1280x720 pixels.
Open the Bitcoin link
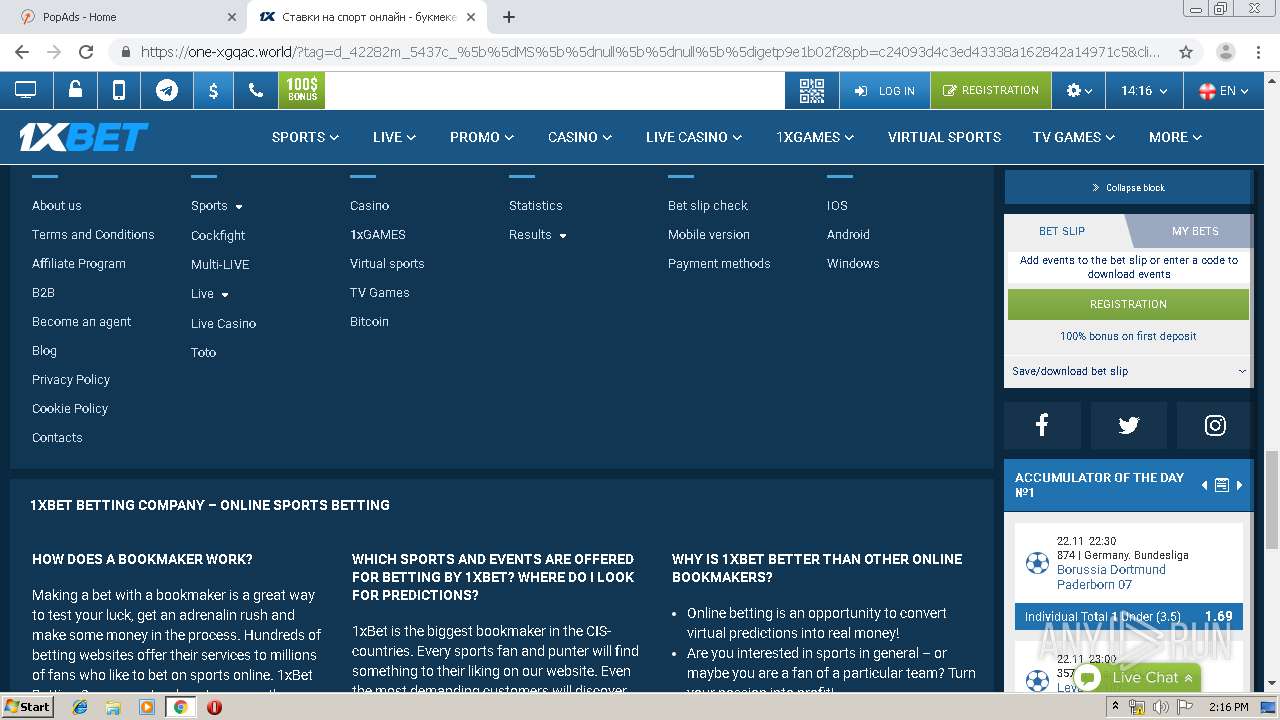coord(369,321)
